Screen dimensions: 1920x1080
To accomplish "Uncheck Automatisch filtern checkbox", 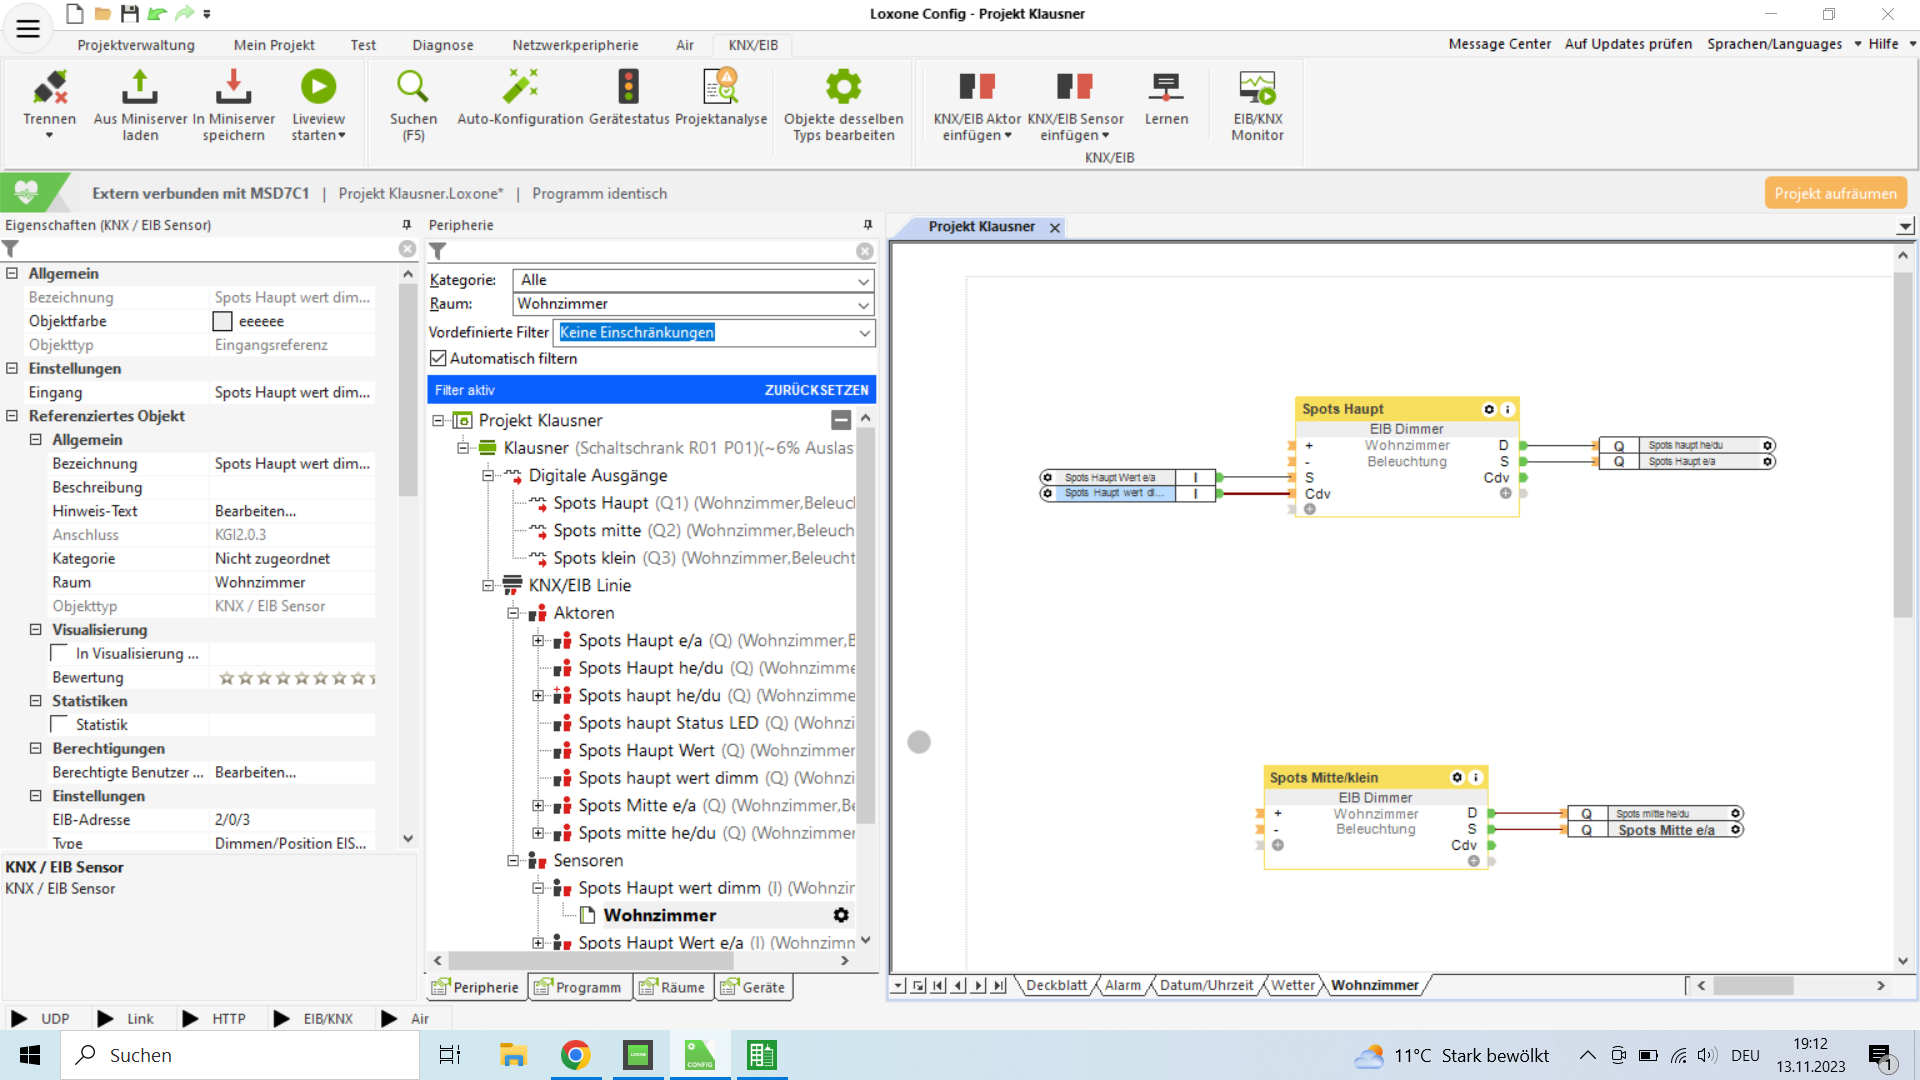I will coord(438,359).
